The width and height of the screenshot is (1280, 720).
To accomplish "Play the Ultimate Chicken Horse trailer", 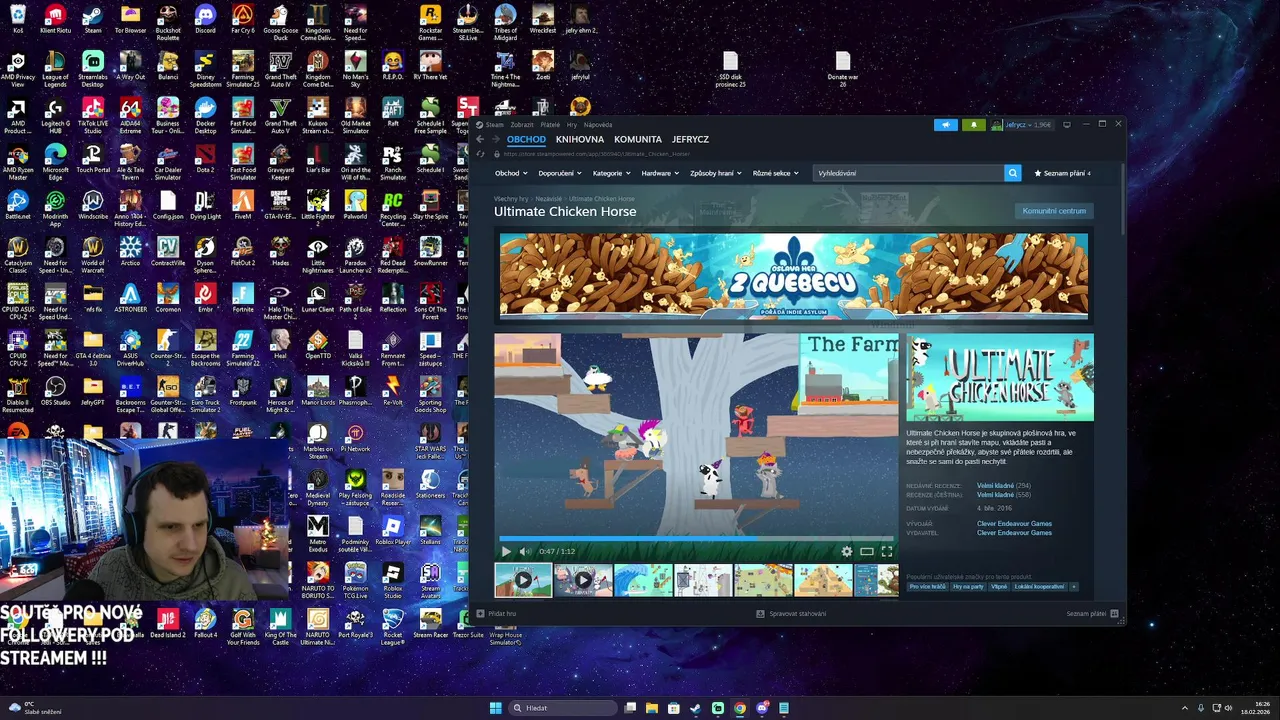I will 506,551.
